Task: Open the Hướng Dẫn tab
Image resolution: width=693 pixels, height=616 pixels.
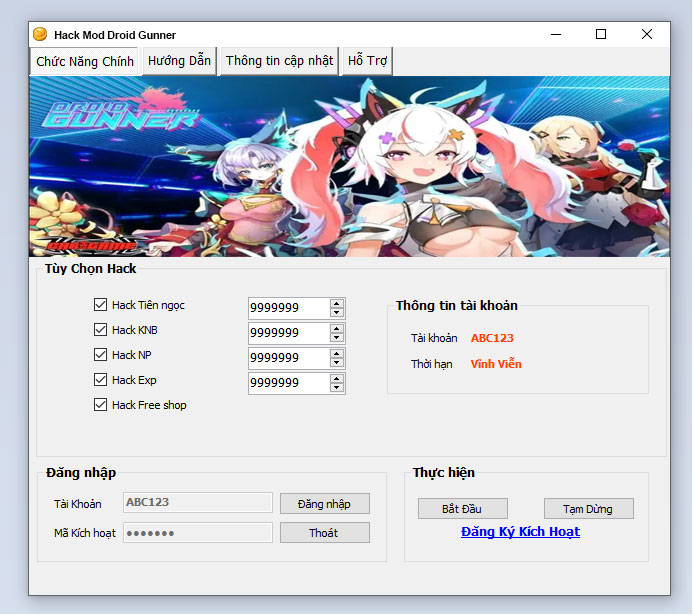Action: click(x=179, y=61)
